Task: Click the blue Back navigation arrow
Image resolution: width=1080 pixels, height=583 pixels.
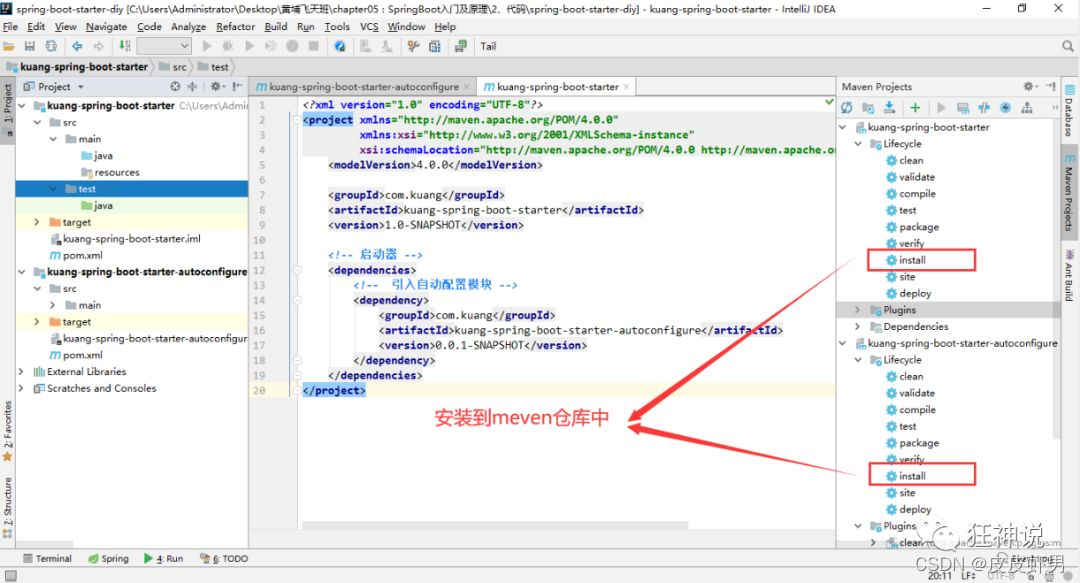Action: 77,46
